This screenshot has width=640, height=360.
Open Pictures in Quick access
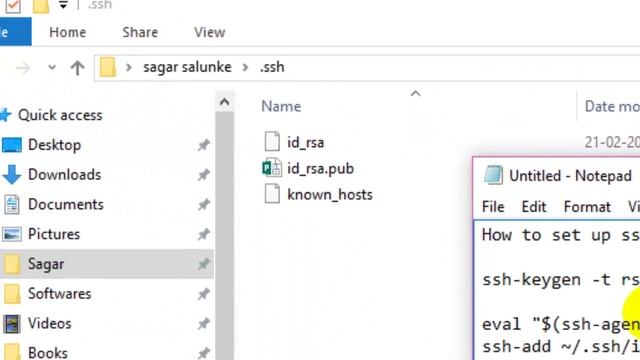click(54, 234)
